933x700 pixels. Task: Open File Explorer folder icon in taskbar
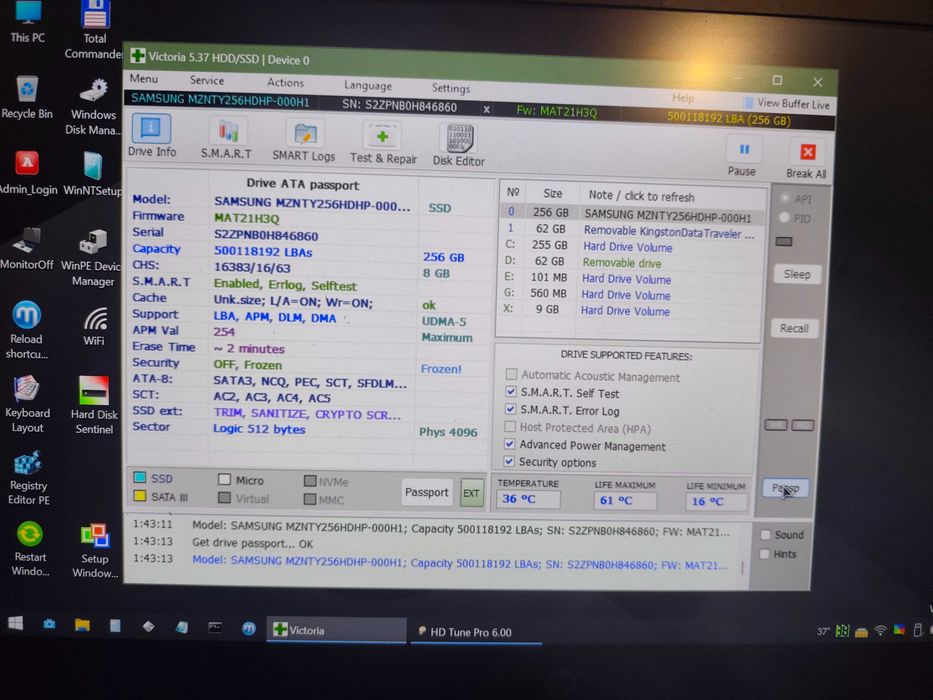(x=82, y=624)
